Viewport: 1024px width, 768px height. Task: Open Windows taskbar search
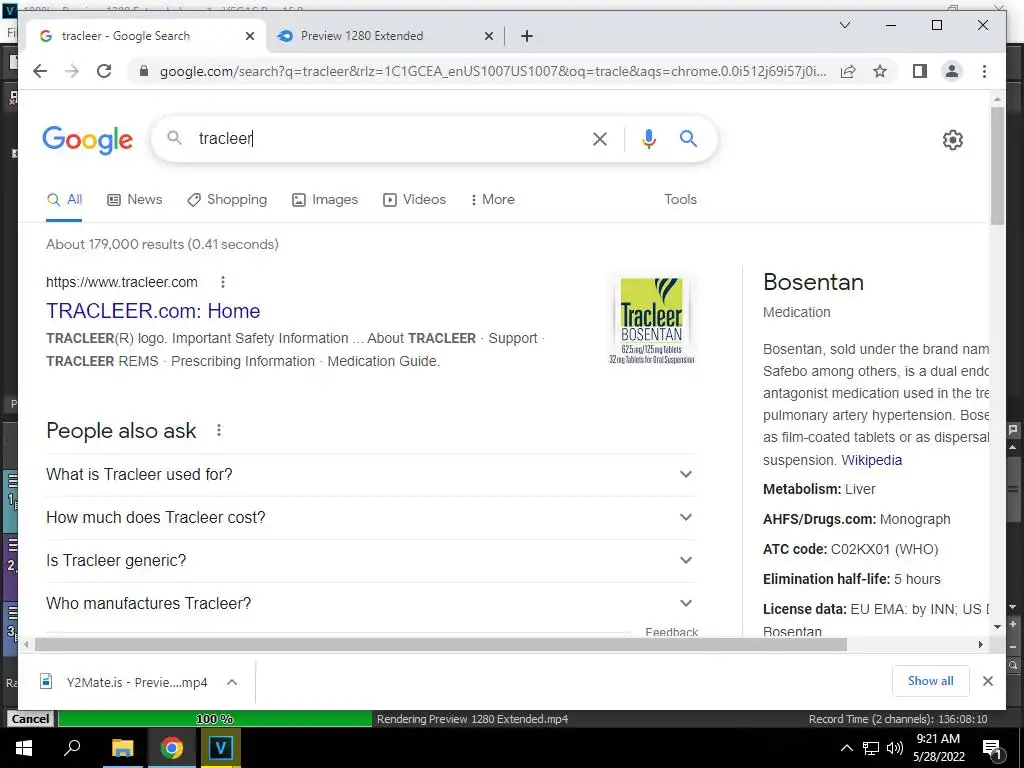[72, 748]
